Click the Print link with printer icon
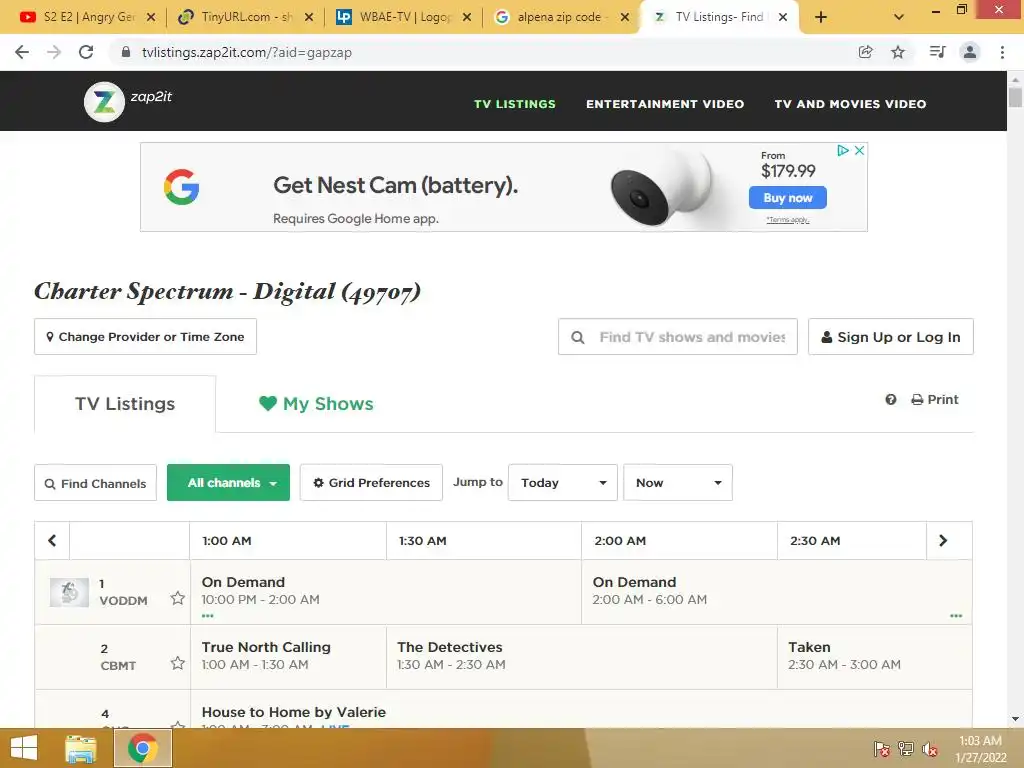The width and height of the screenshot is (1024, 768). [935, 399]
